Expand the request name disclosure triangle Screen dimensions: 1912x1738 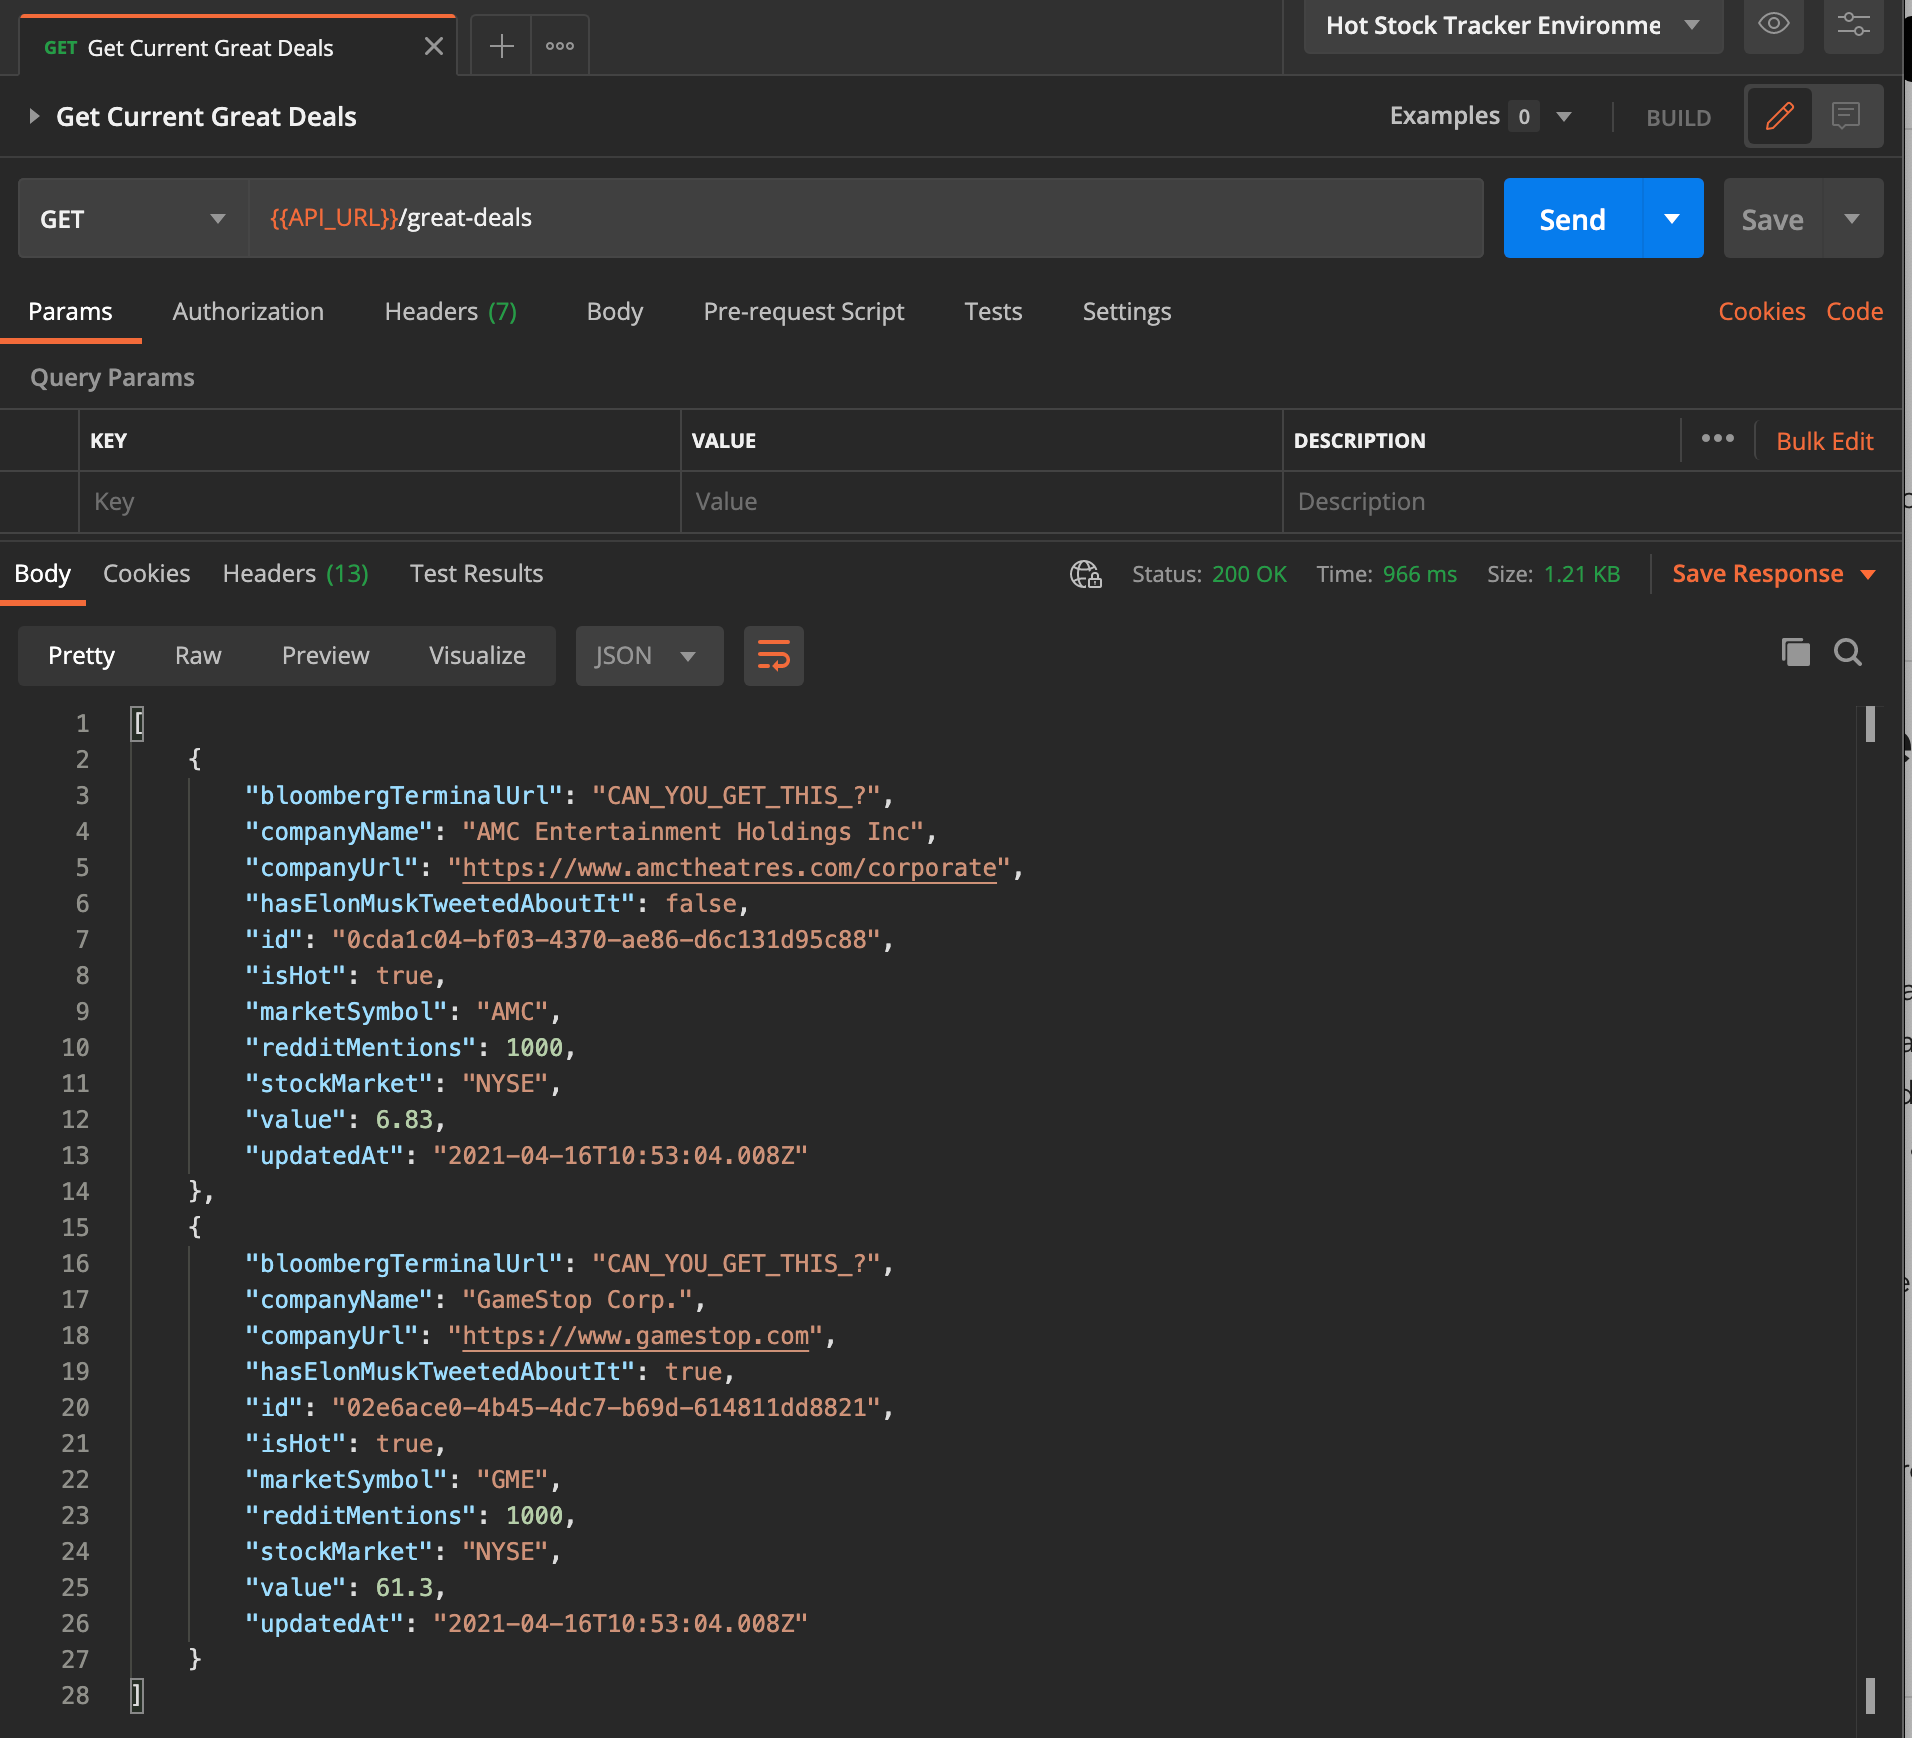pos(34,116)
